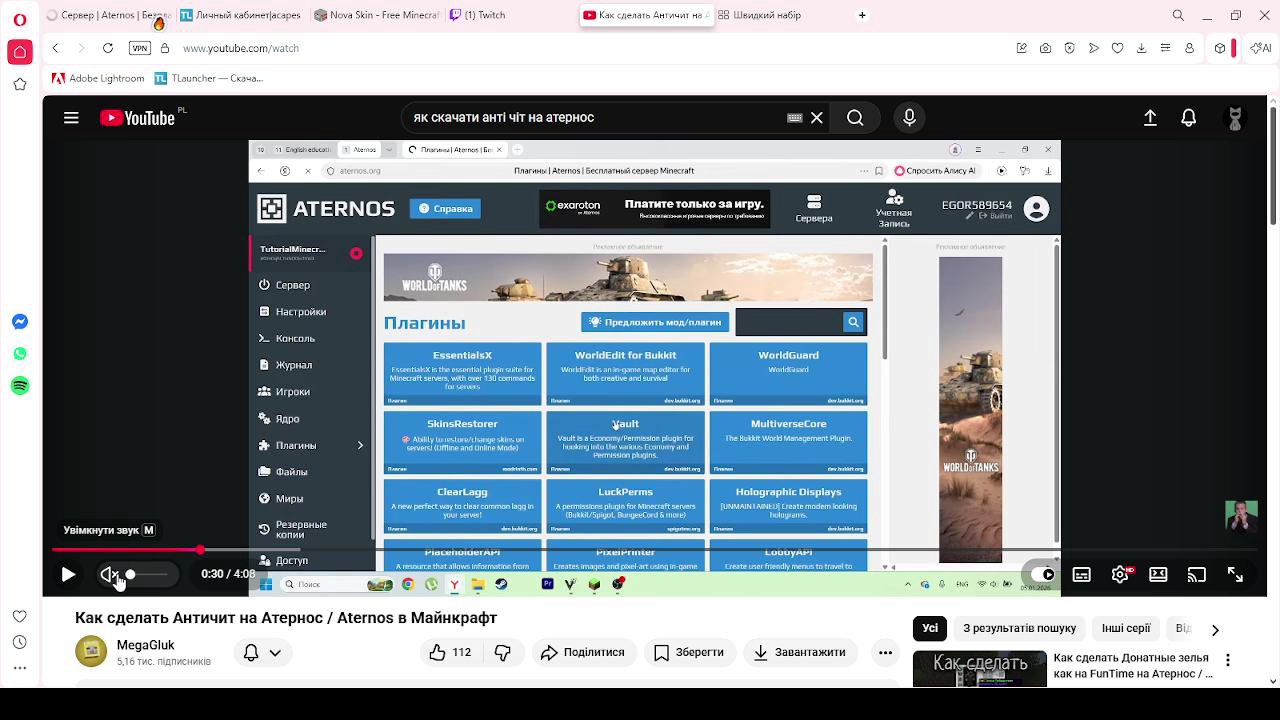Screen dimensions: 1280x720
Task: Select the З результатів пошуку chip
Action: tap(1019, 629)
